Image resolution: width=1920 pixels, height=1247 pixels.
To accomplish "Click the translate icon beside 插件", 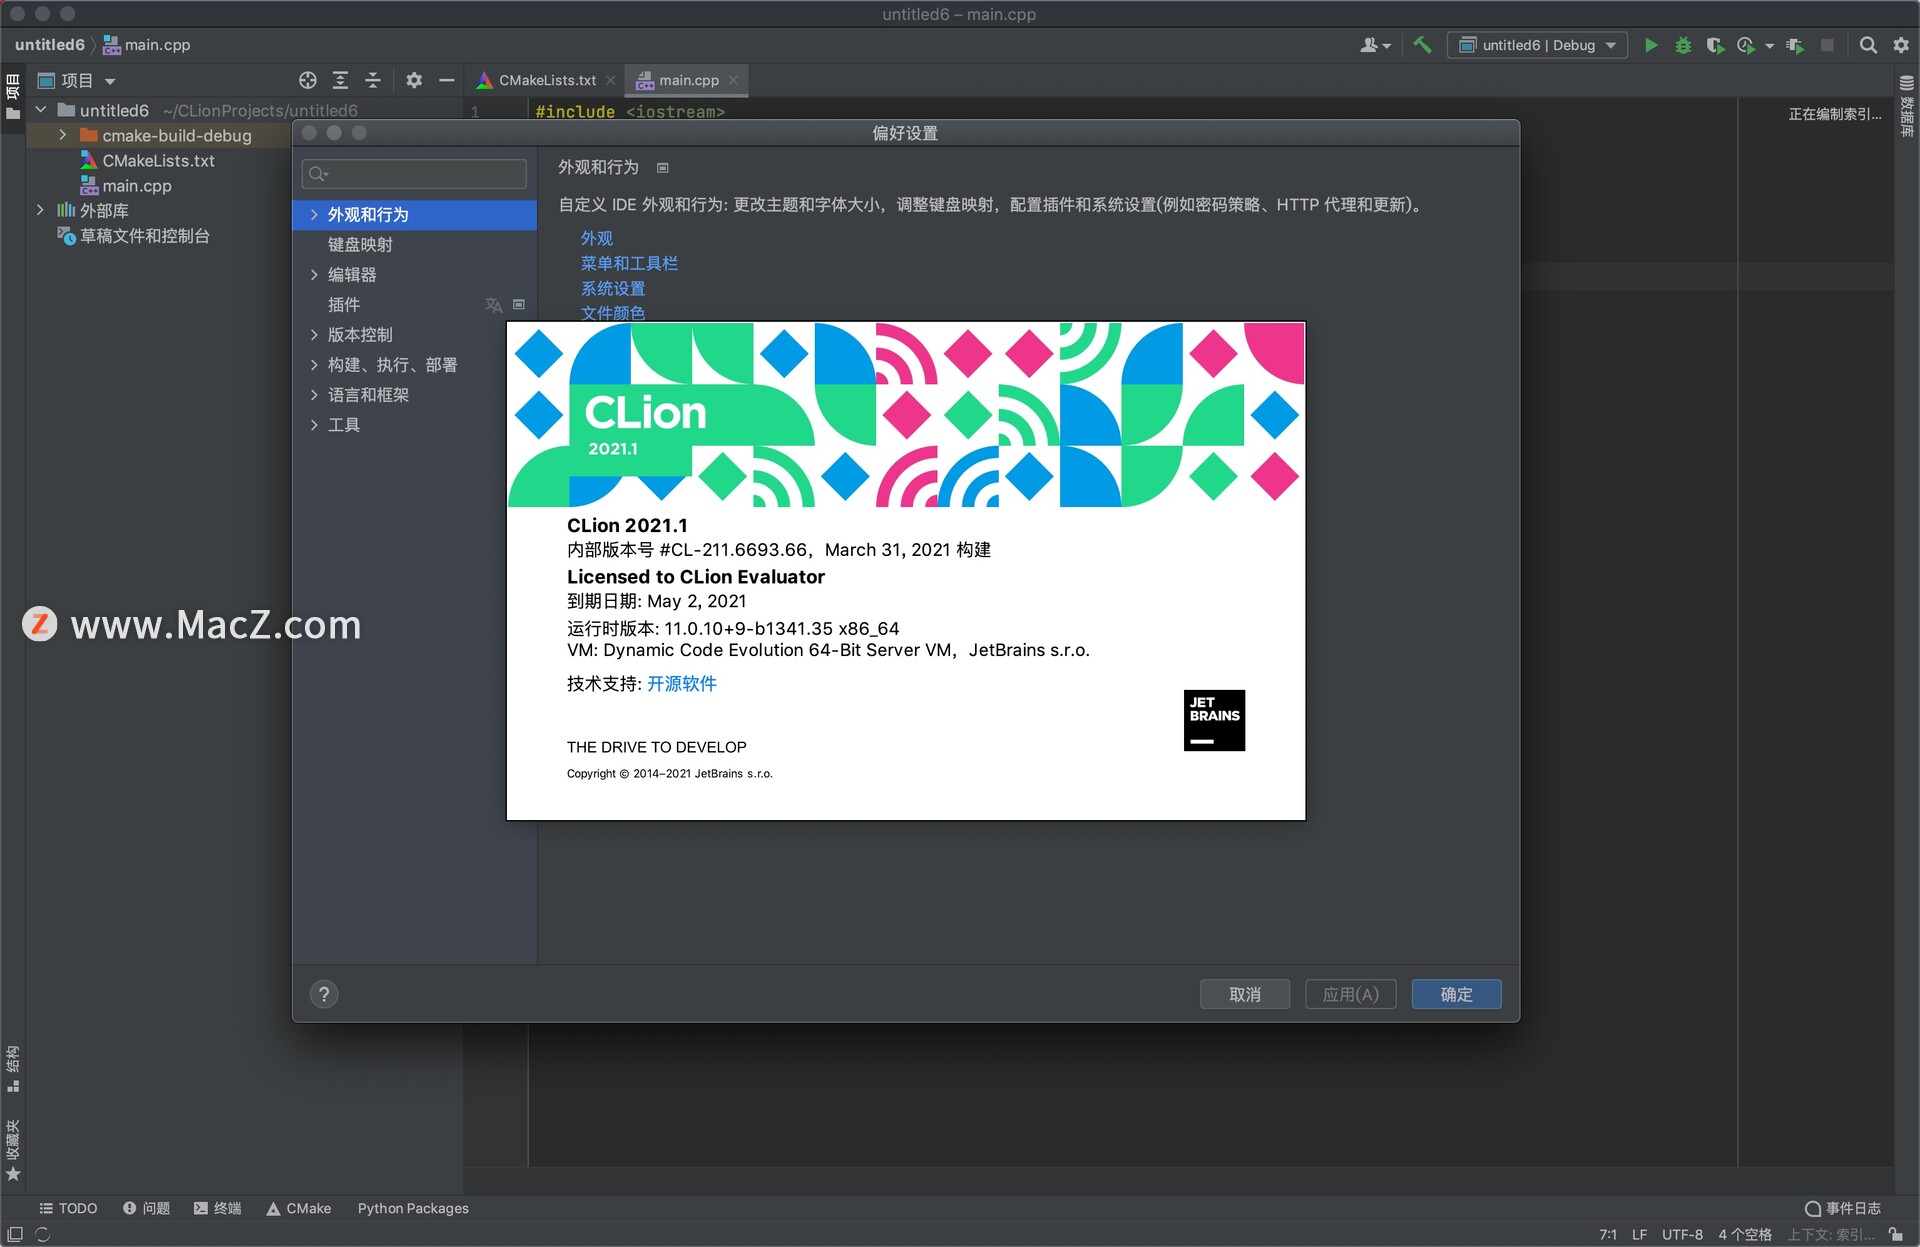I will pos(493,305).
